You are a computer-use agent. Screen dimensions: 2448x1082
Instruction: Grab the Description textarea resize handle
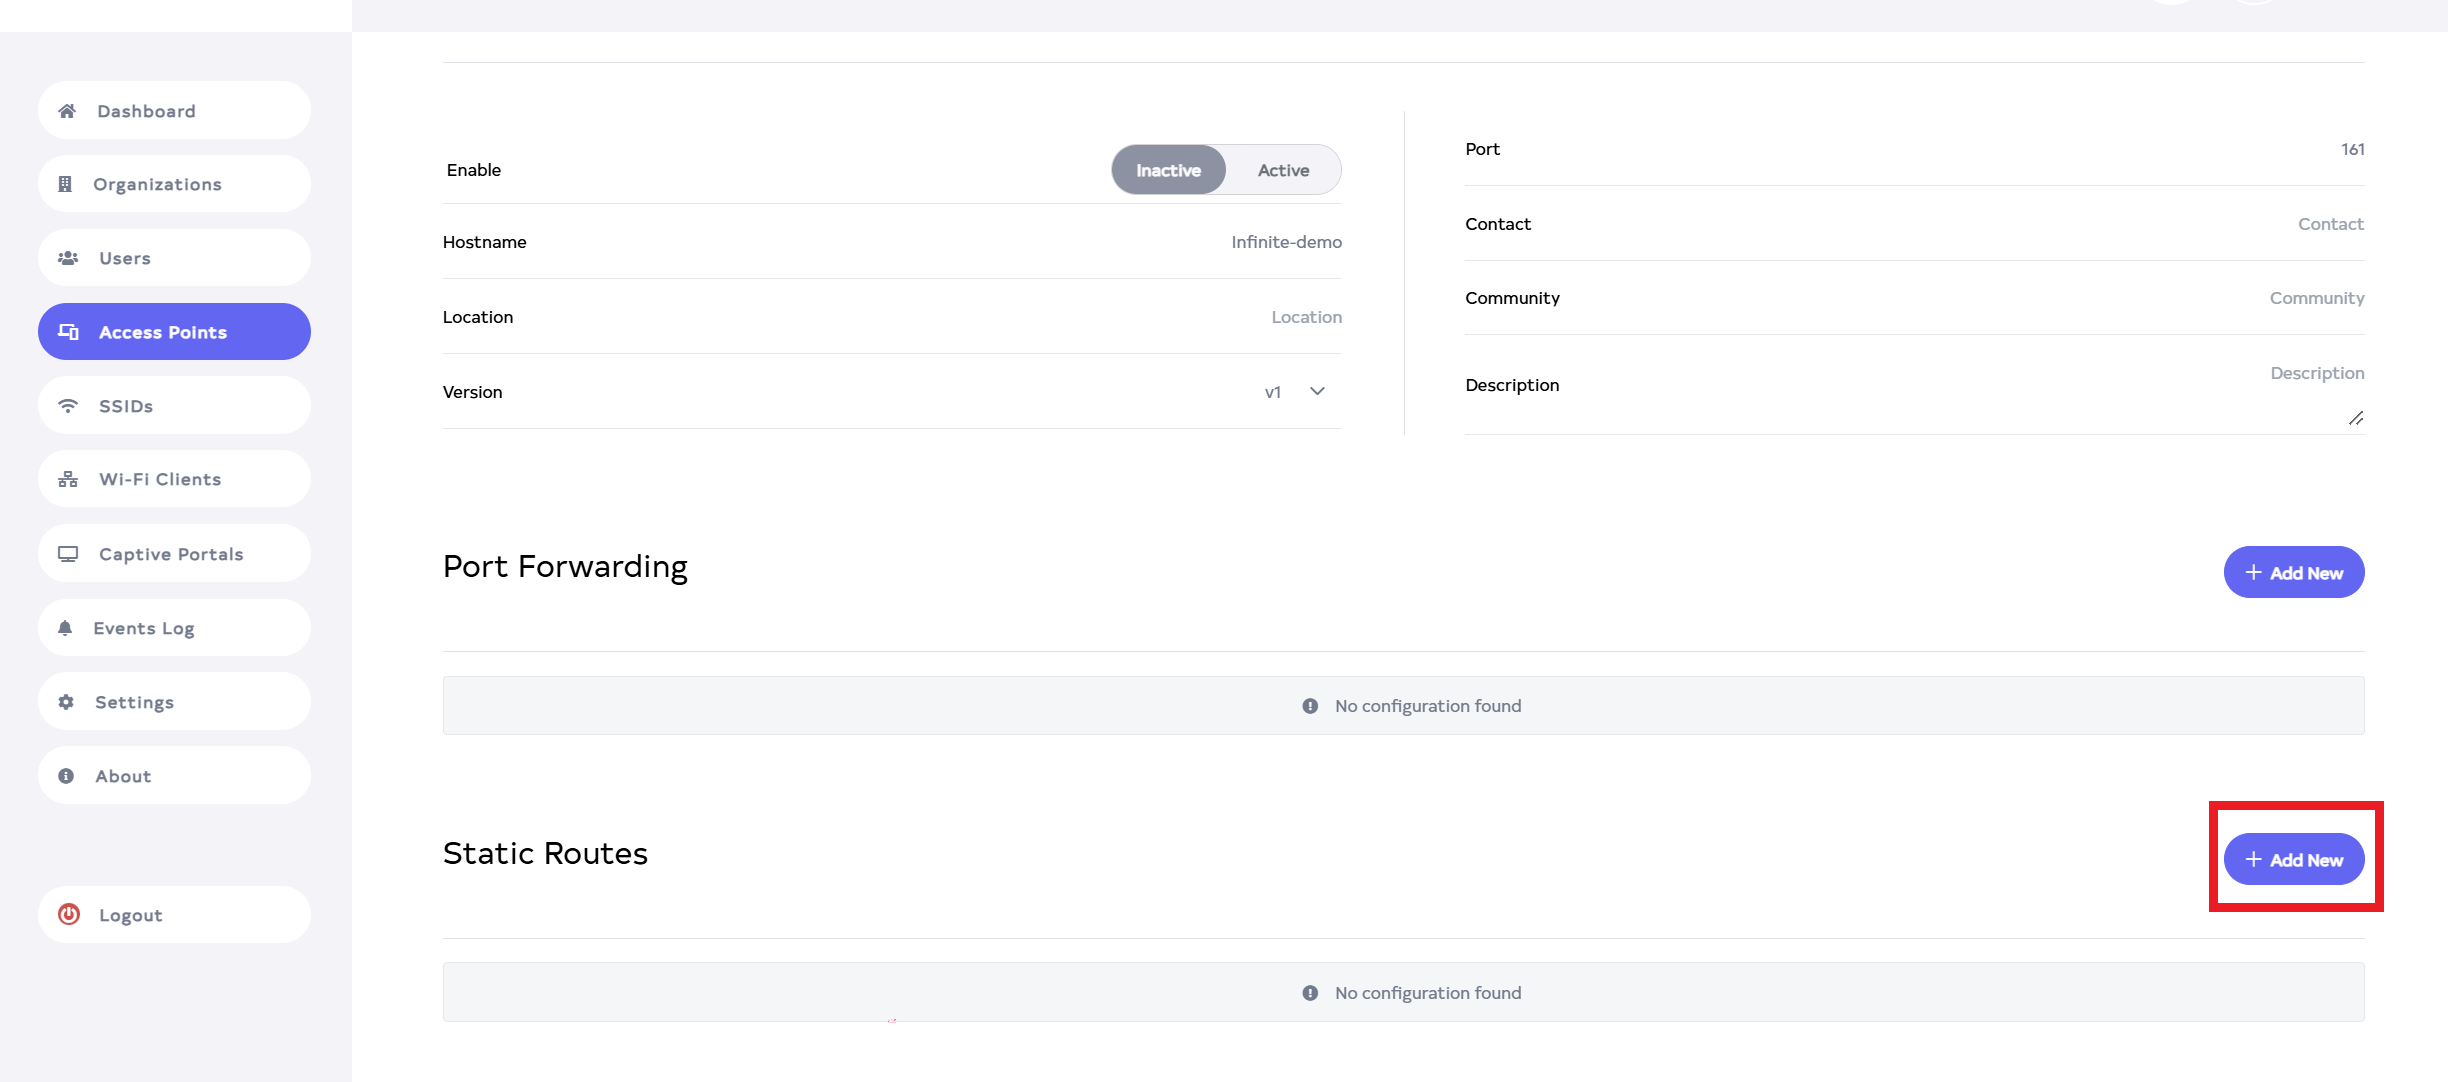(x=2356, y=418)
